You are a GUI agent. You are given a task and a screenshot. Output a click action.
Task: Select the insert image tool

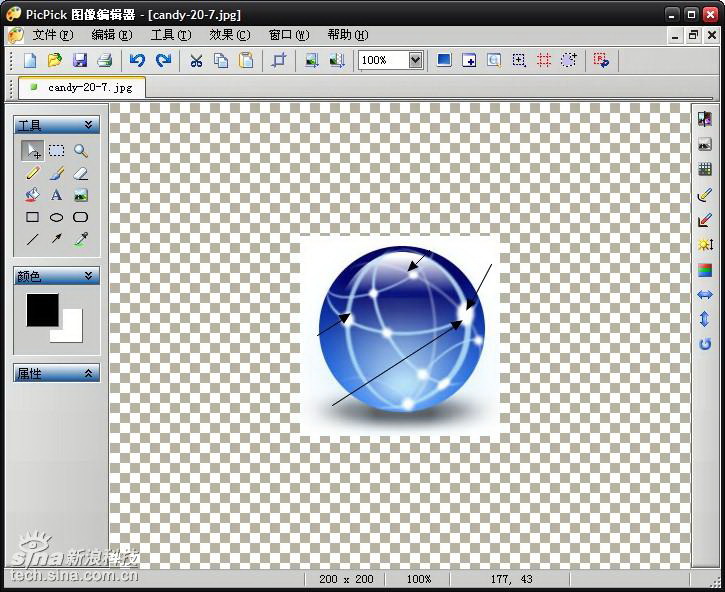coord(81,195)
